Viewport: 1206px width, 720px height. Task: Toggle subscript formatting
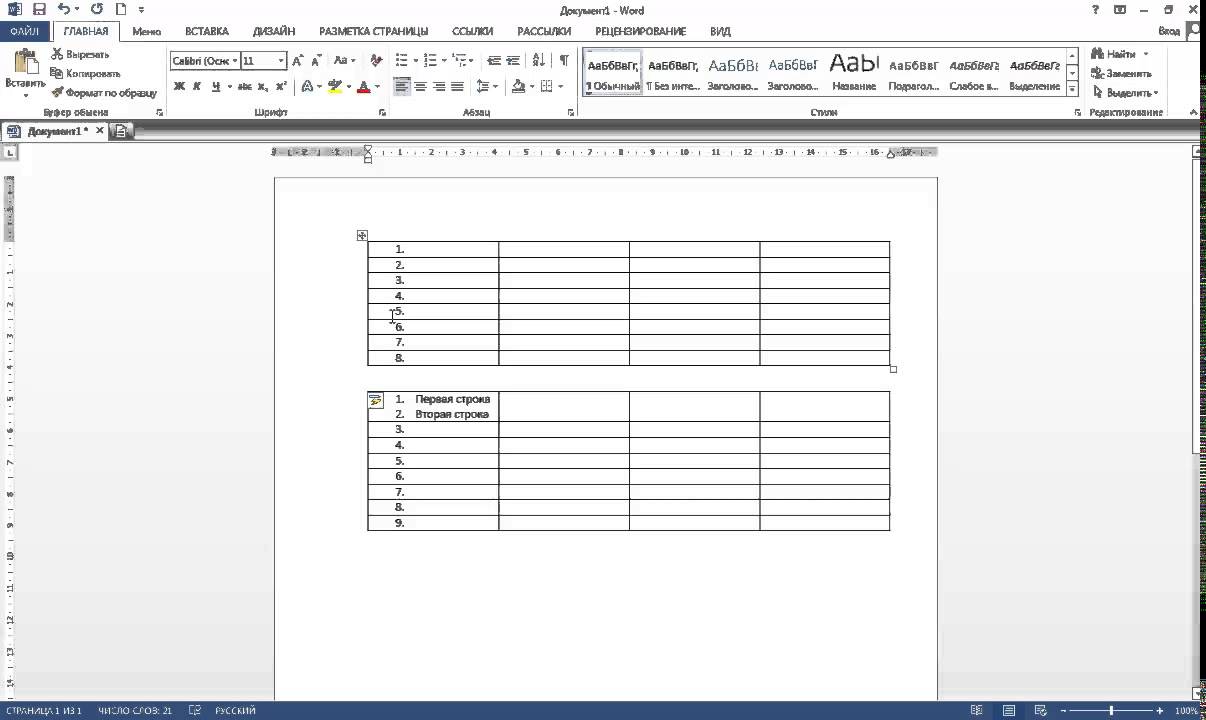264,86
